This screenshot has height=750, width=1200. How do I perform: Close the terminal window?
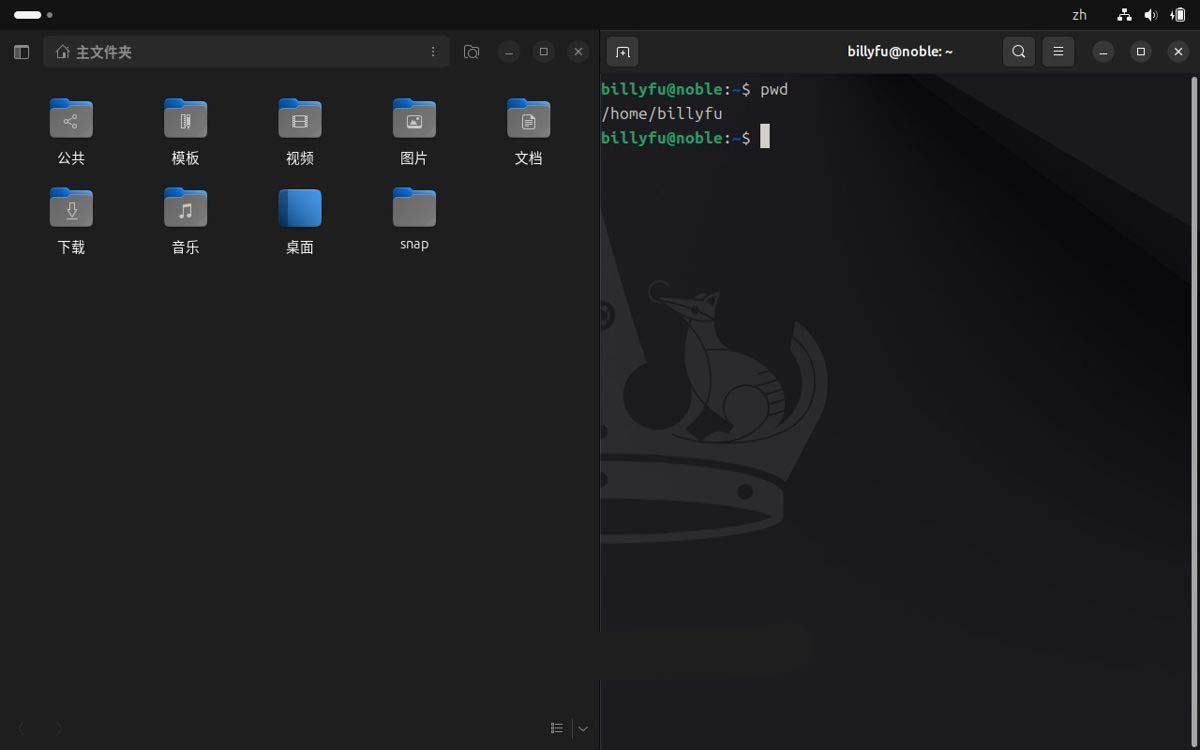tap(1178, 52)
